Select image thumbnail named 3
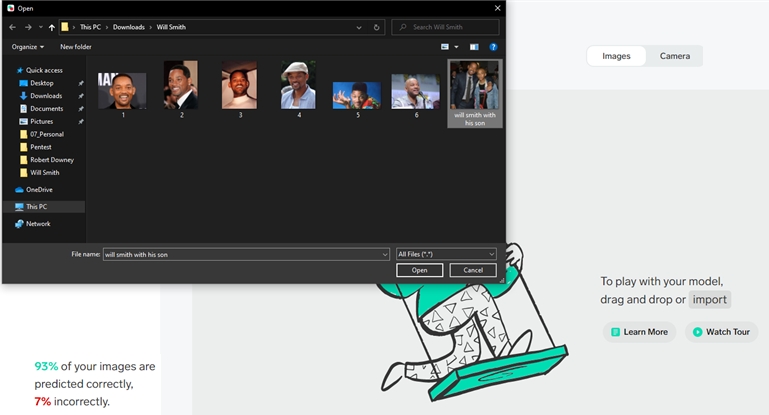Screen dimensions: 769x415 click(x=239, y=85)
